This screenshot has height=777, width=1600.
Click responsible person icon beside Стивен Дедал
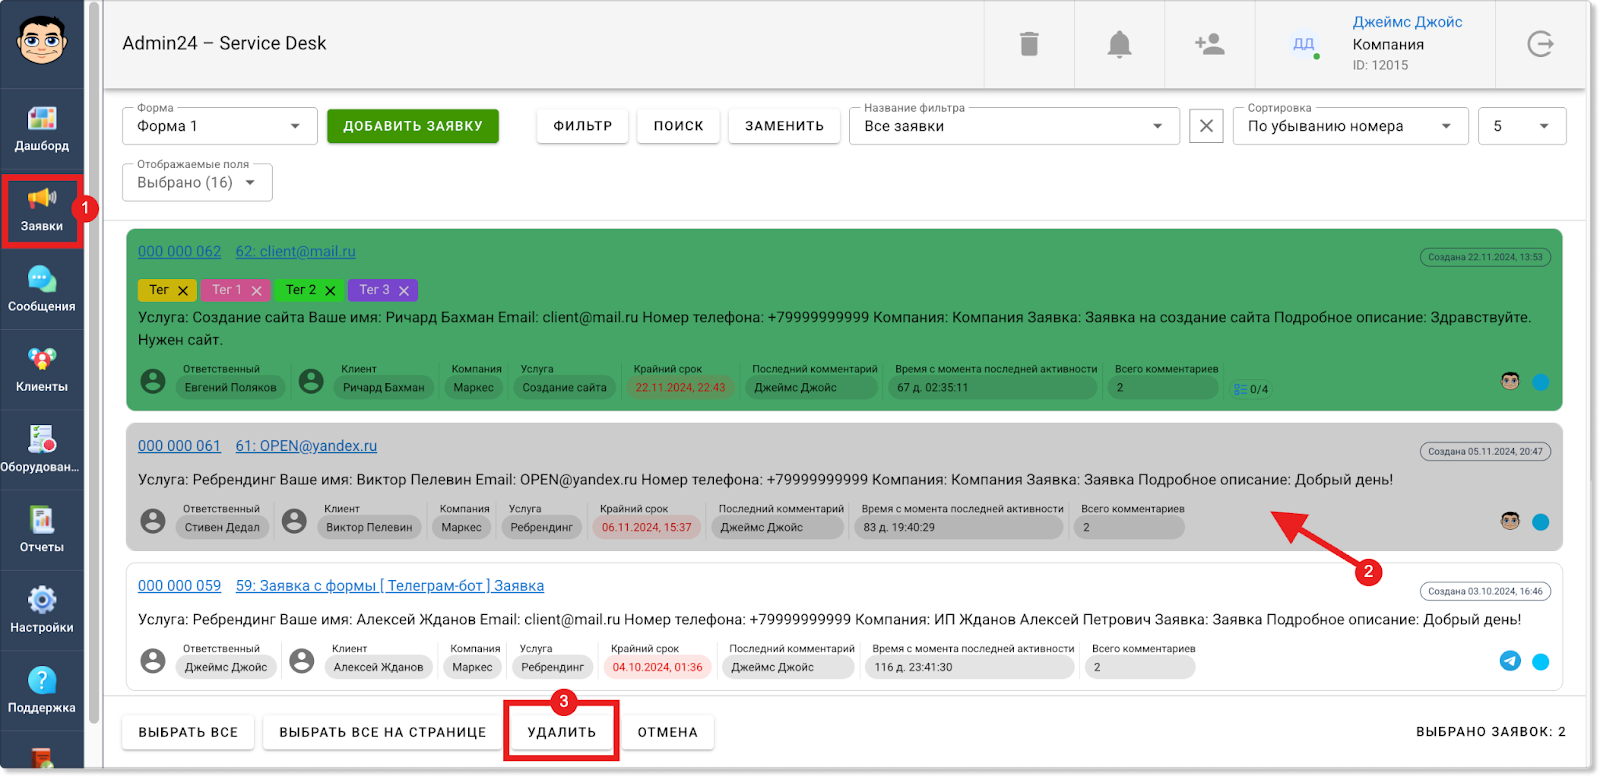point(153,521)
